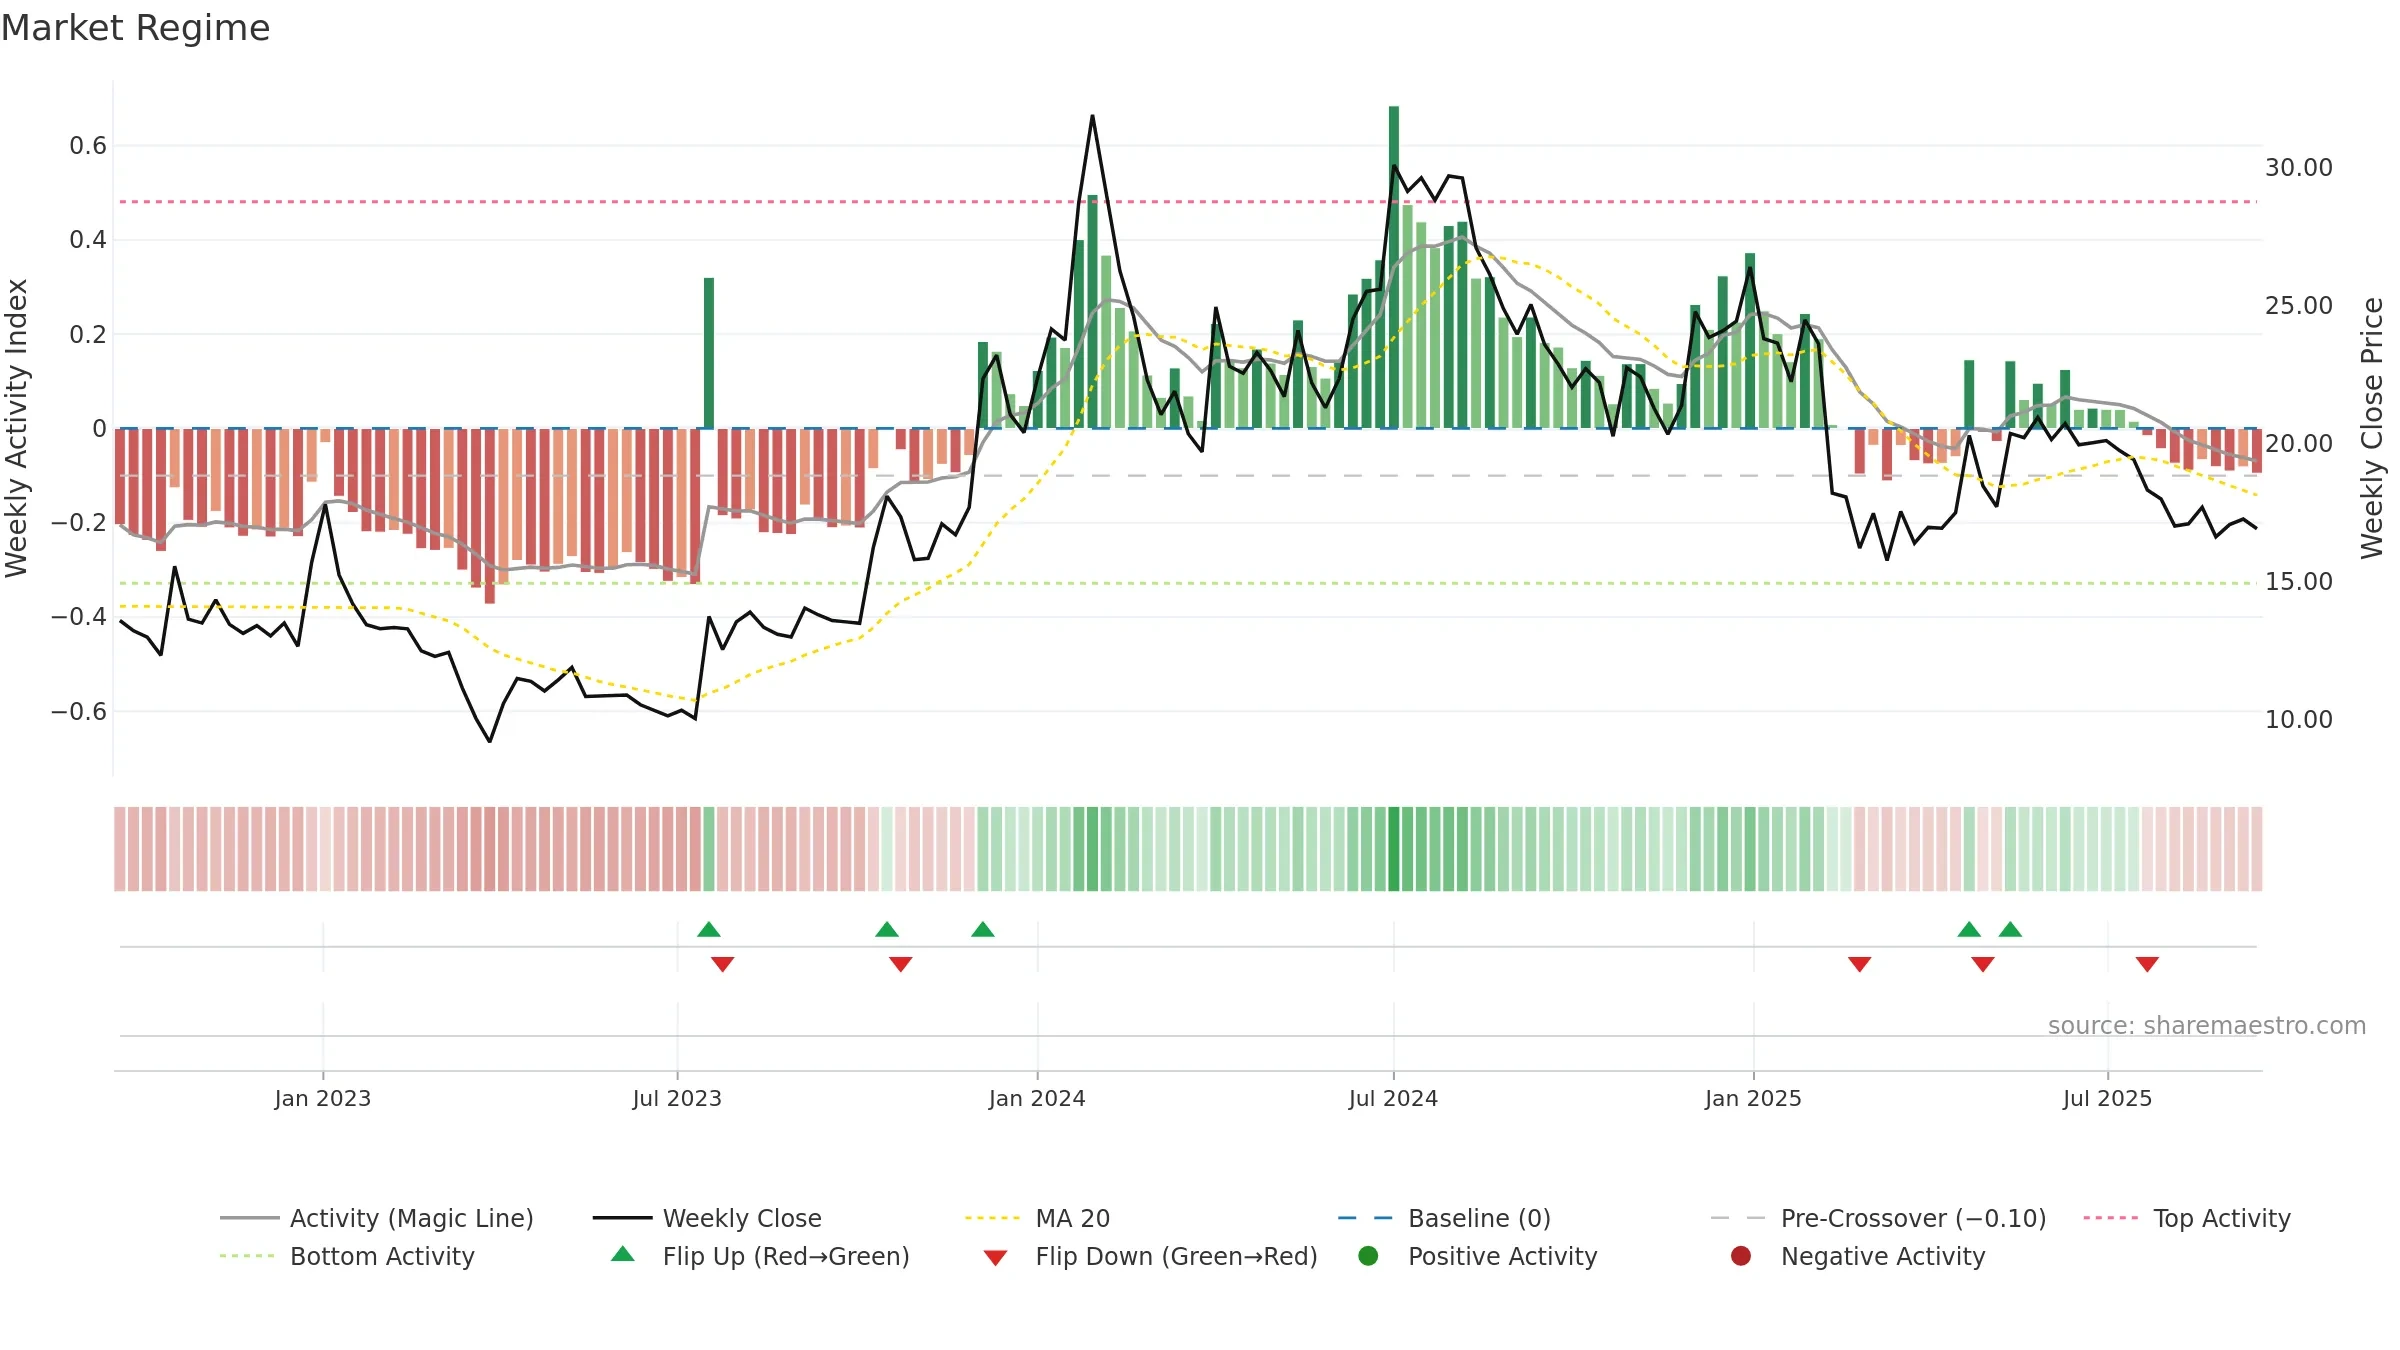Toggle Activity (Magic Line) legend entry
Viewport: 2400px width, 1350px height.
(377, 1218)
